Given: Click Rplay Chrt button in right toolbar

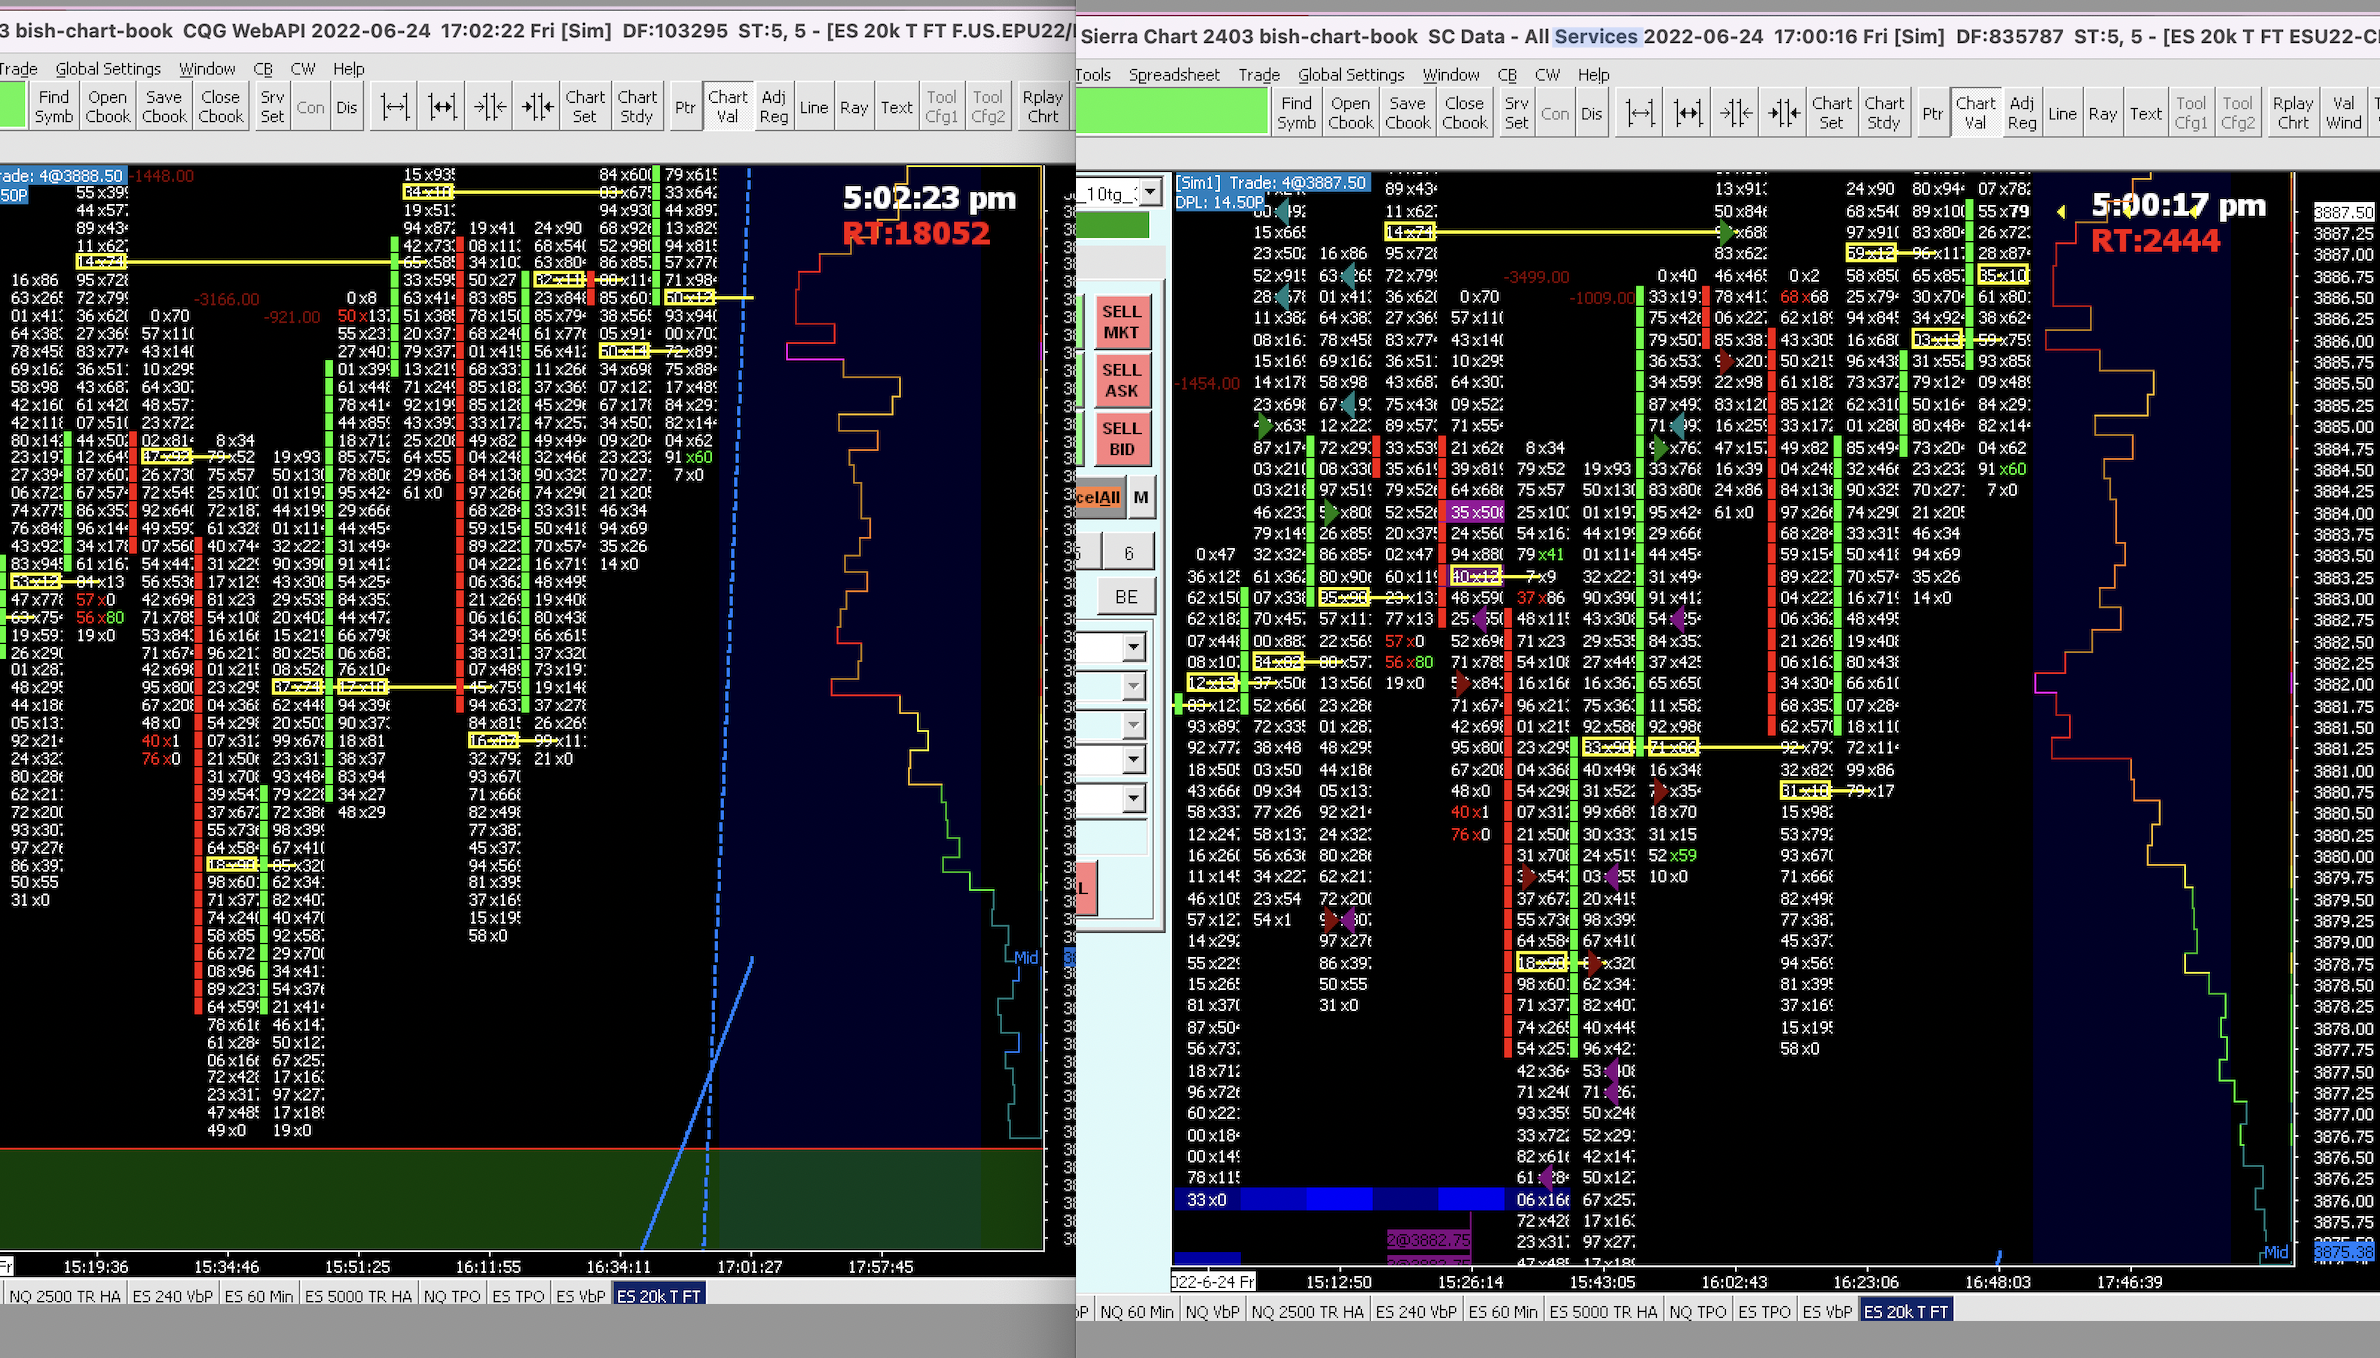Looking at the screenshot, I should (2292, 112).
